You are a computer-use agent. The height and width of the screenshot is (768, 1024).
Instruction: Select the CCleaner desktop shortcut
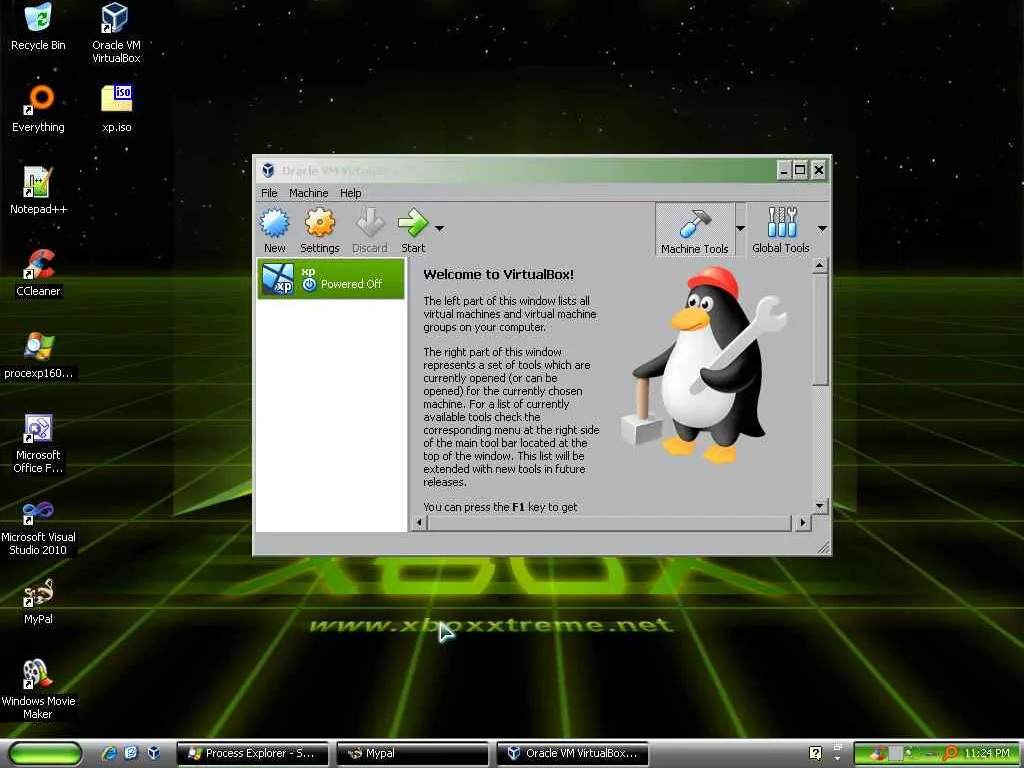[39, 273]
